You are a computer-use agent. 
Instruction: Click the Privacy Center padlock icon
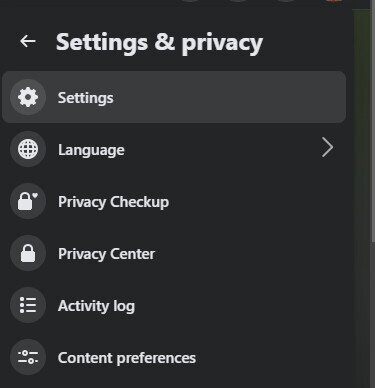click(x=28, y=253)
